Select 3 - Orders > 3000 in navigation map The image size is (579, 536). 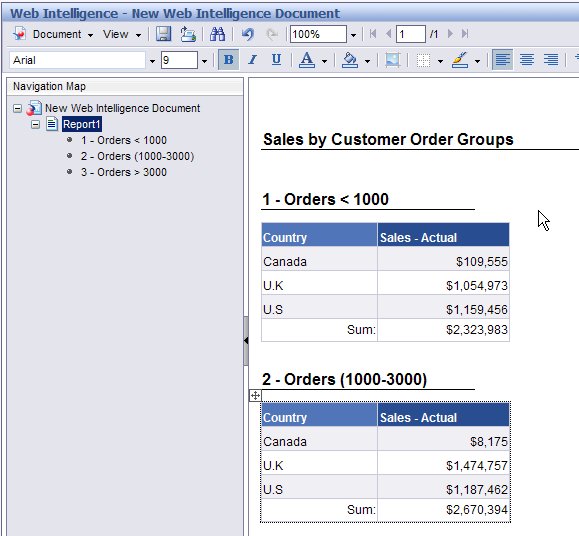pos(124,172)
